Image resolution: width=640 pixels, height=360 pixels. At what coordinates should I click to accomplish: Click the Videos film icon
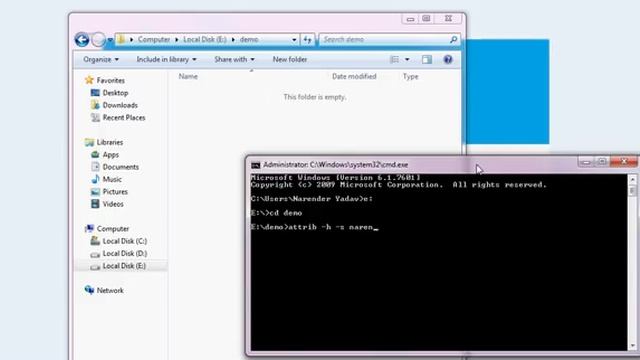[95, 204]
